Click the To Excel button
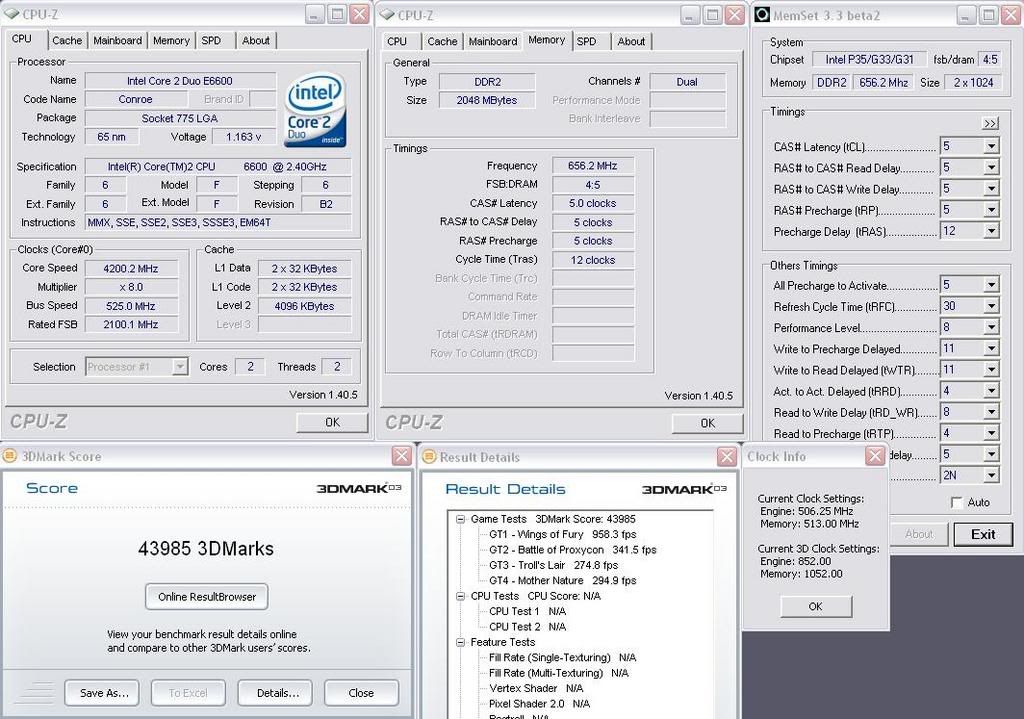The width and height of the screenshot is (1024, 719). pyautogui.click(x=188, y=693)
